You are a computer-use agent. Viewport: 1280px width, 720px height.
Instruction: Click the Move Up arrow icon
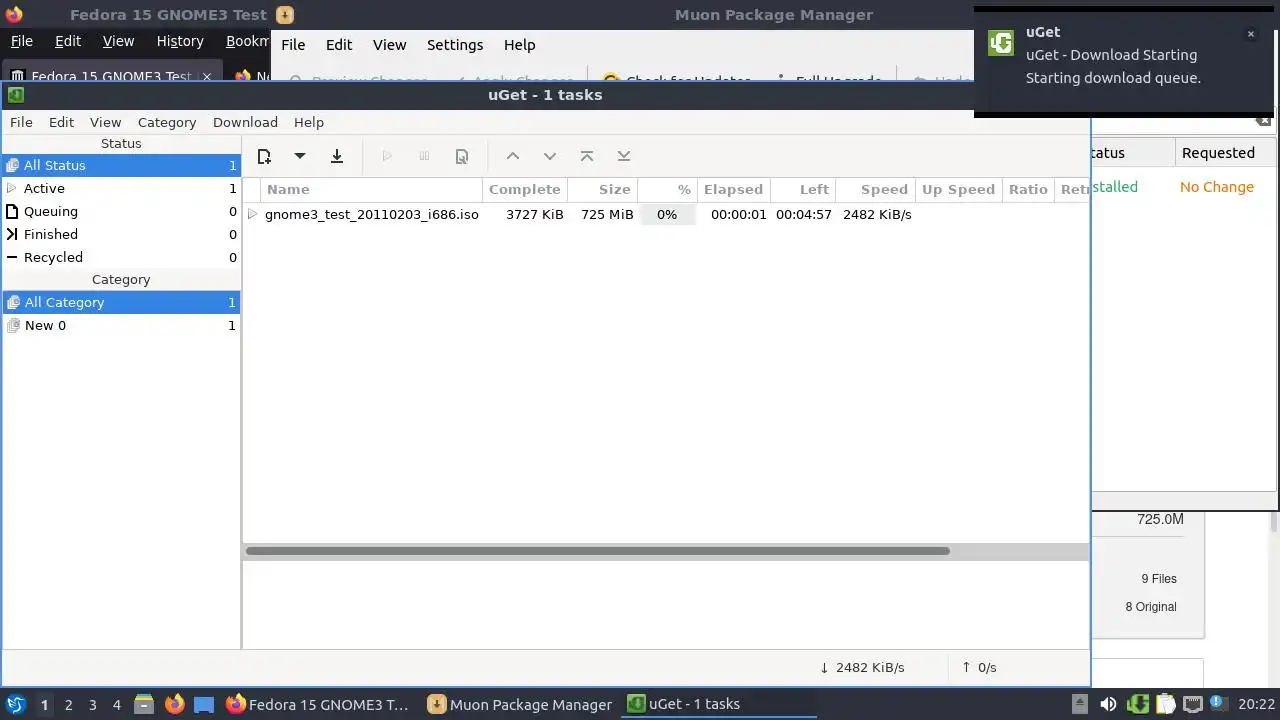click(512, 156)
